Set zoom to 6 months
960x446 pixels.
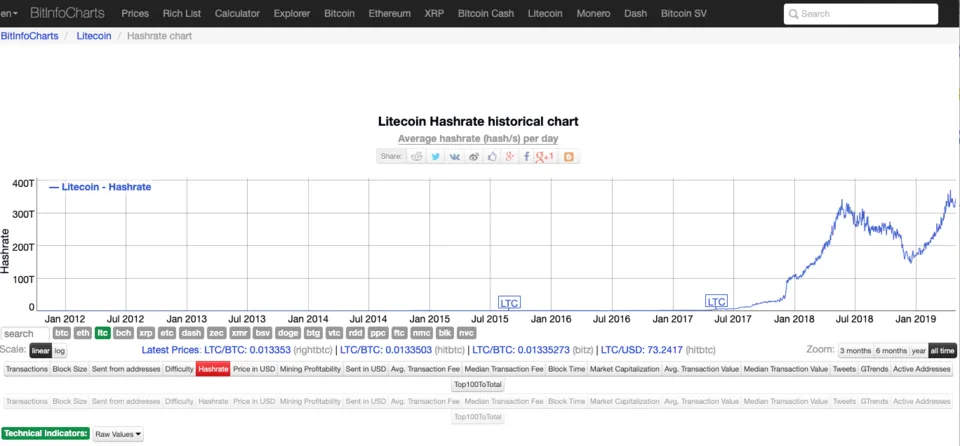coord(891,350)
